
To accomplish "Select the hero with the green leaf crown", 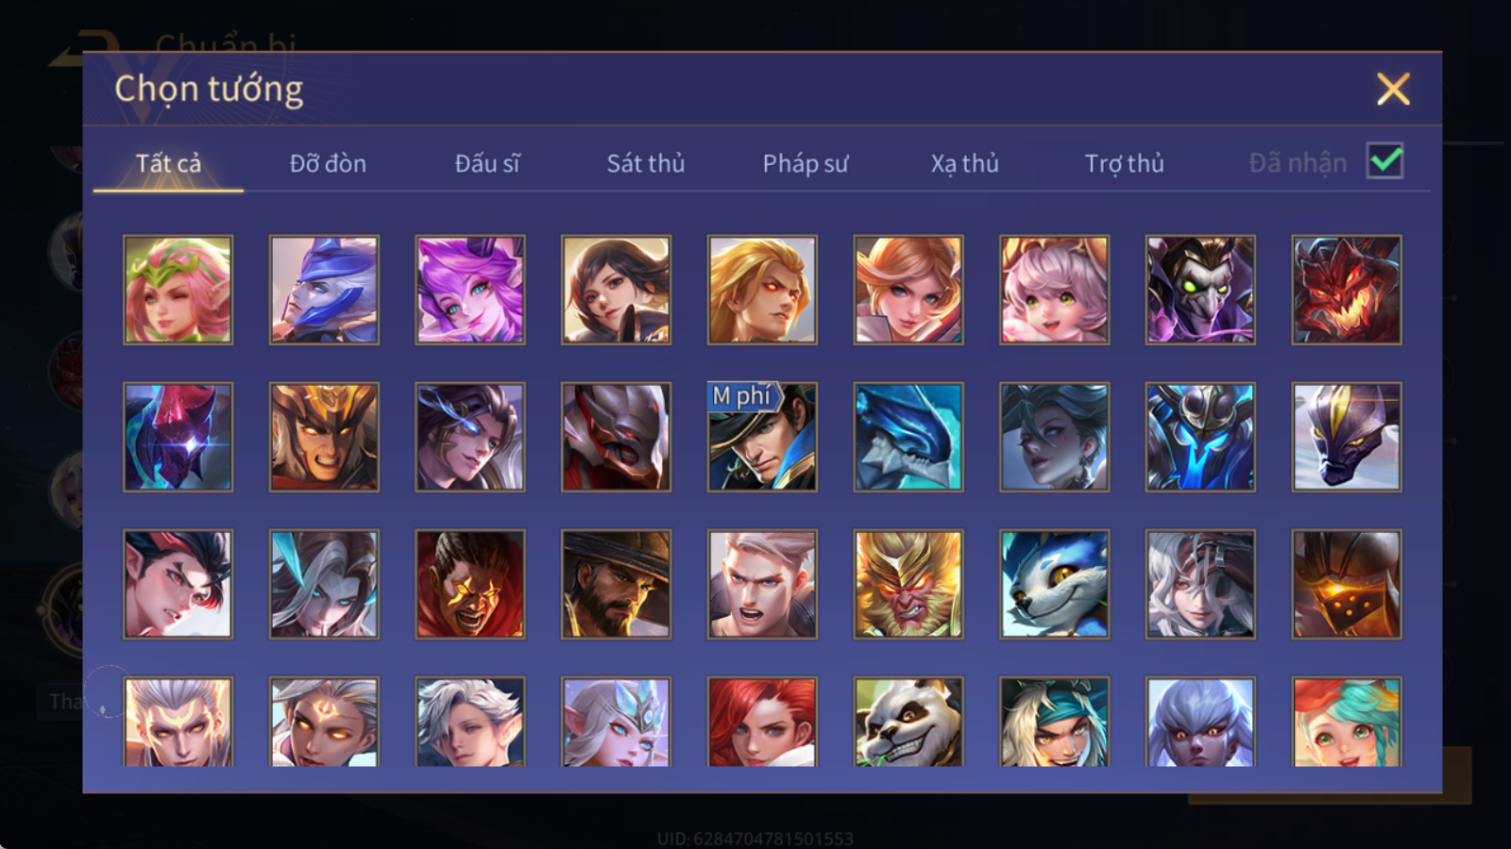I will coord(178,290).
